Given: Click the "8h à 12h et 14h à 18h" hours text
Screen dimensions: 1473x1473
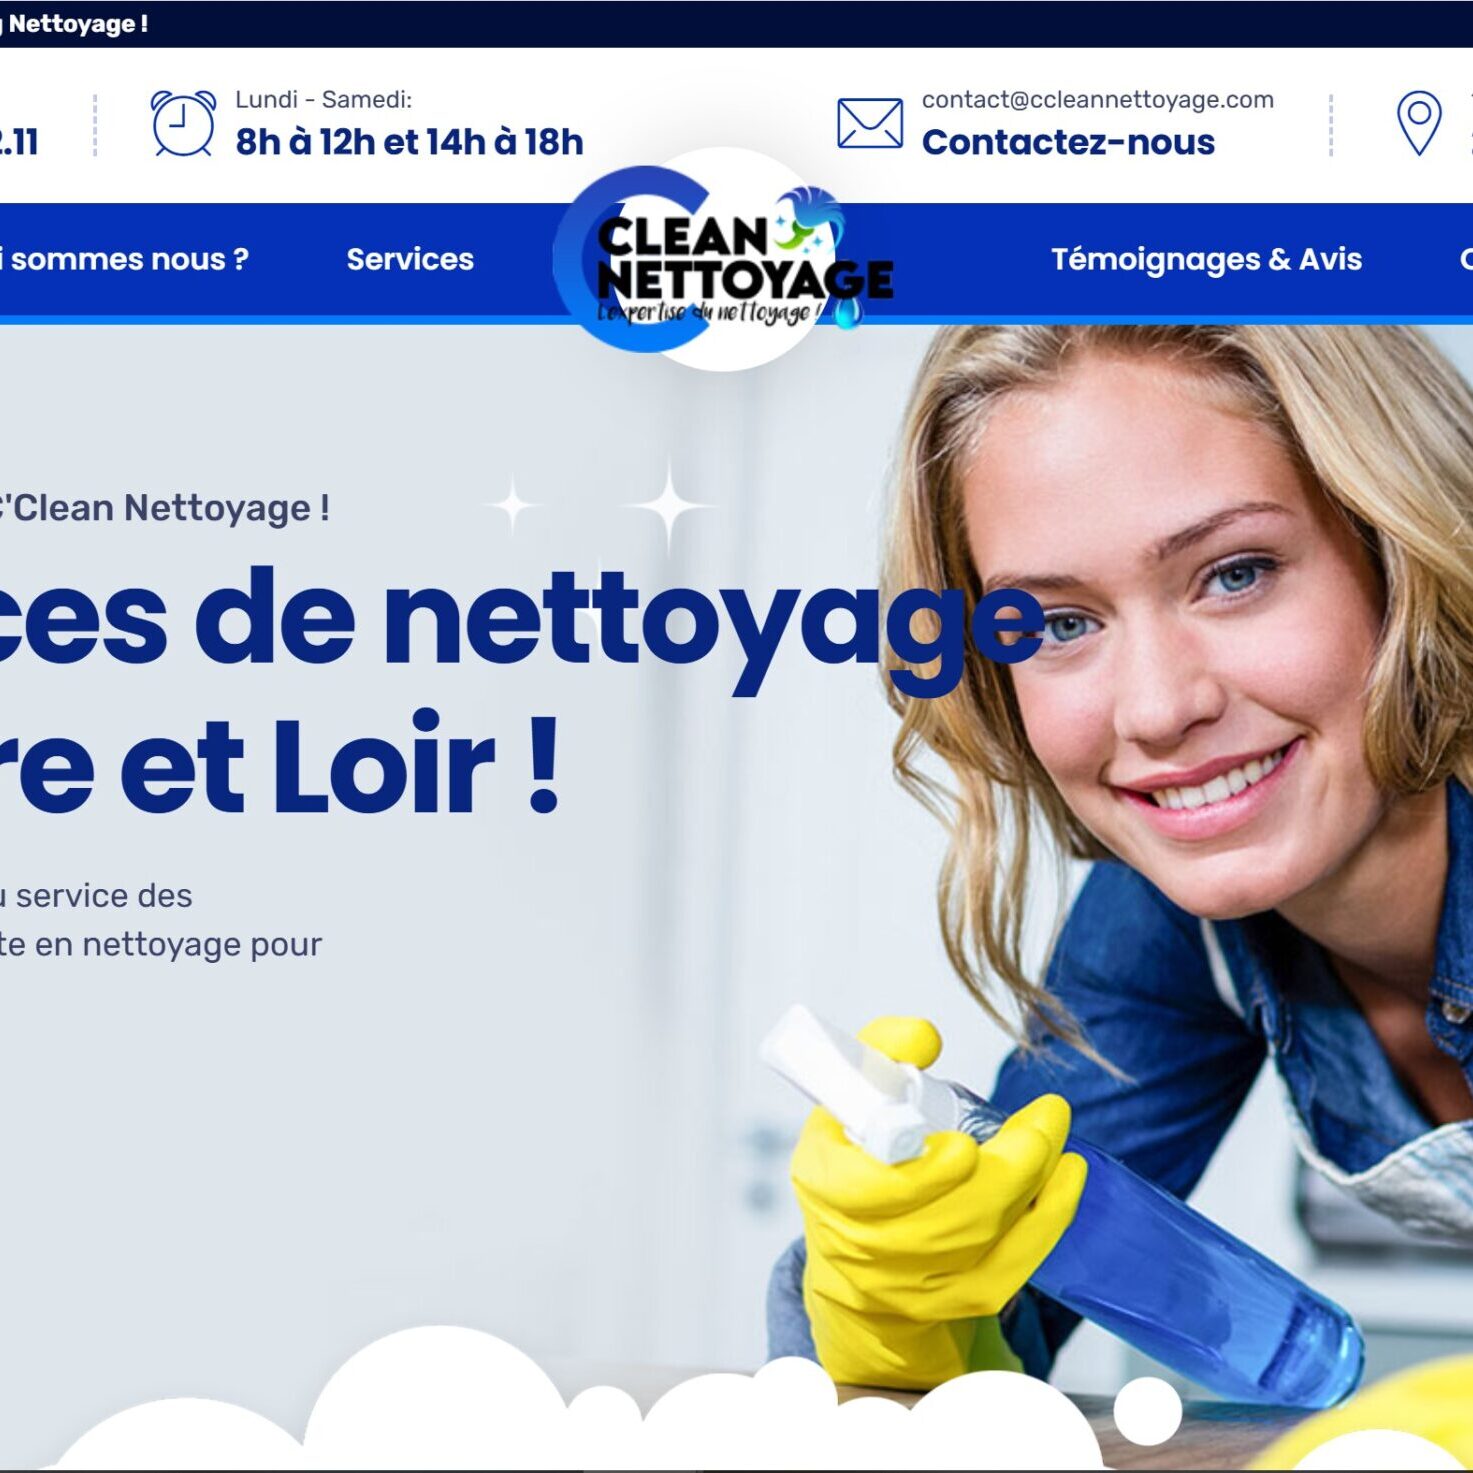Looking at the screenshot, I should coord(409,142).
